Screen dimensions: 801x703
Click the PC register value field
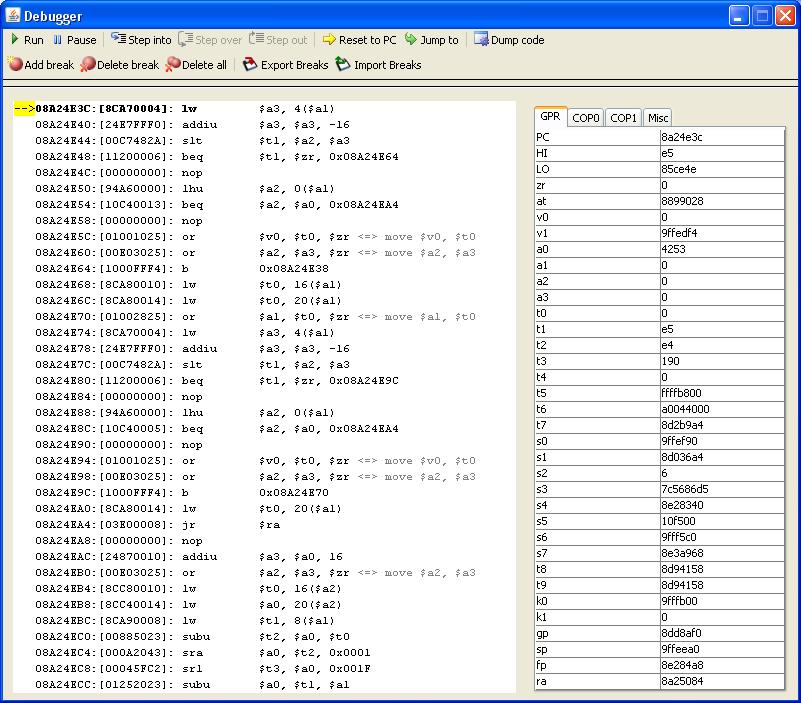(721, 137)
